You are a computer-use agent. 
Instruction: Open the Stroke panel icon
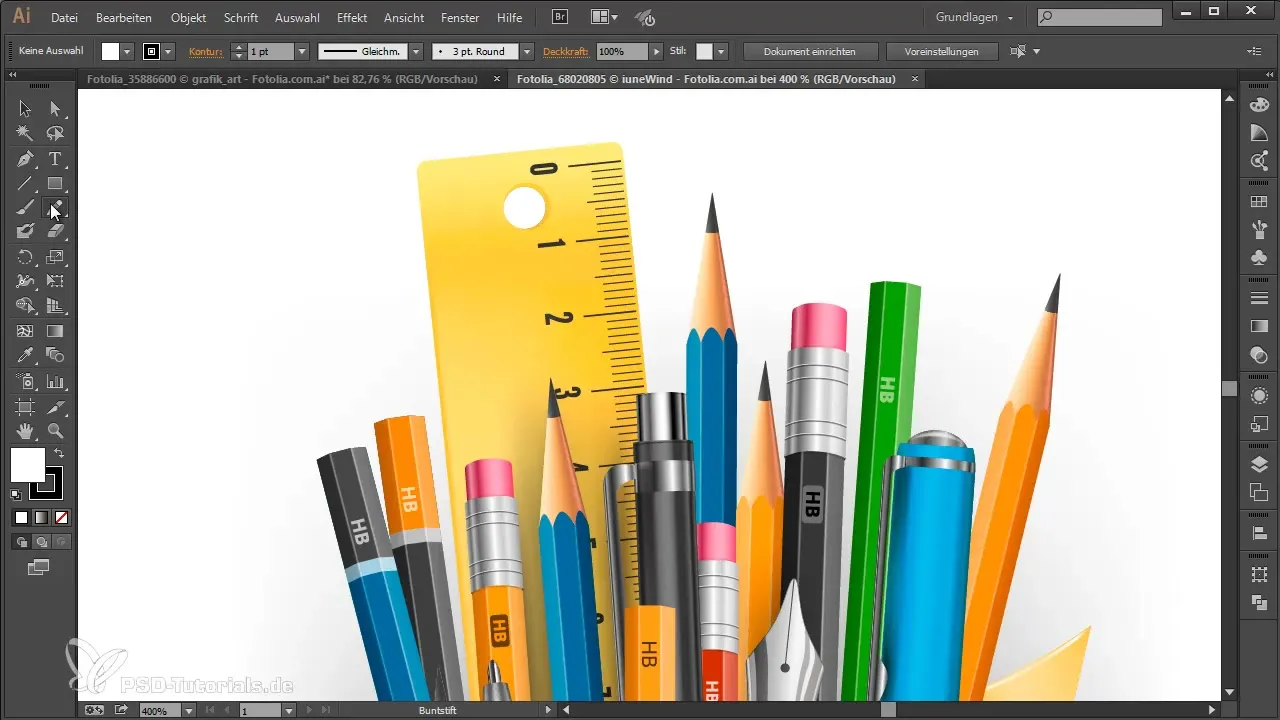click(x=1260, y=299)
